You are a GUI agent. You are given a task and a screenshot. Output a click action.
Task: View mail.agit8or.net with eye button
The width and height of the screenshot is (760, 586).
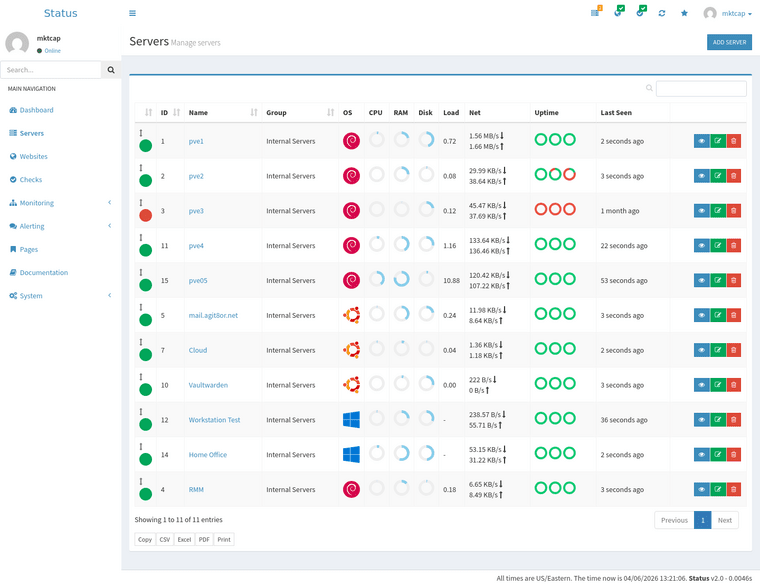[x=701, y=316]
